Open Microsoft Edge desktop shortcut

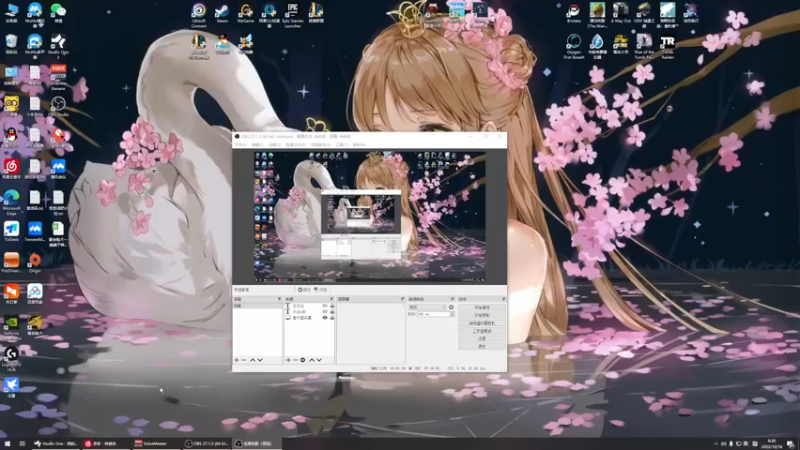coord(11,203)
